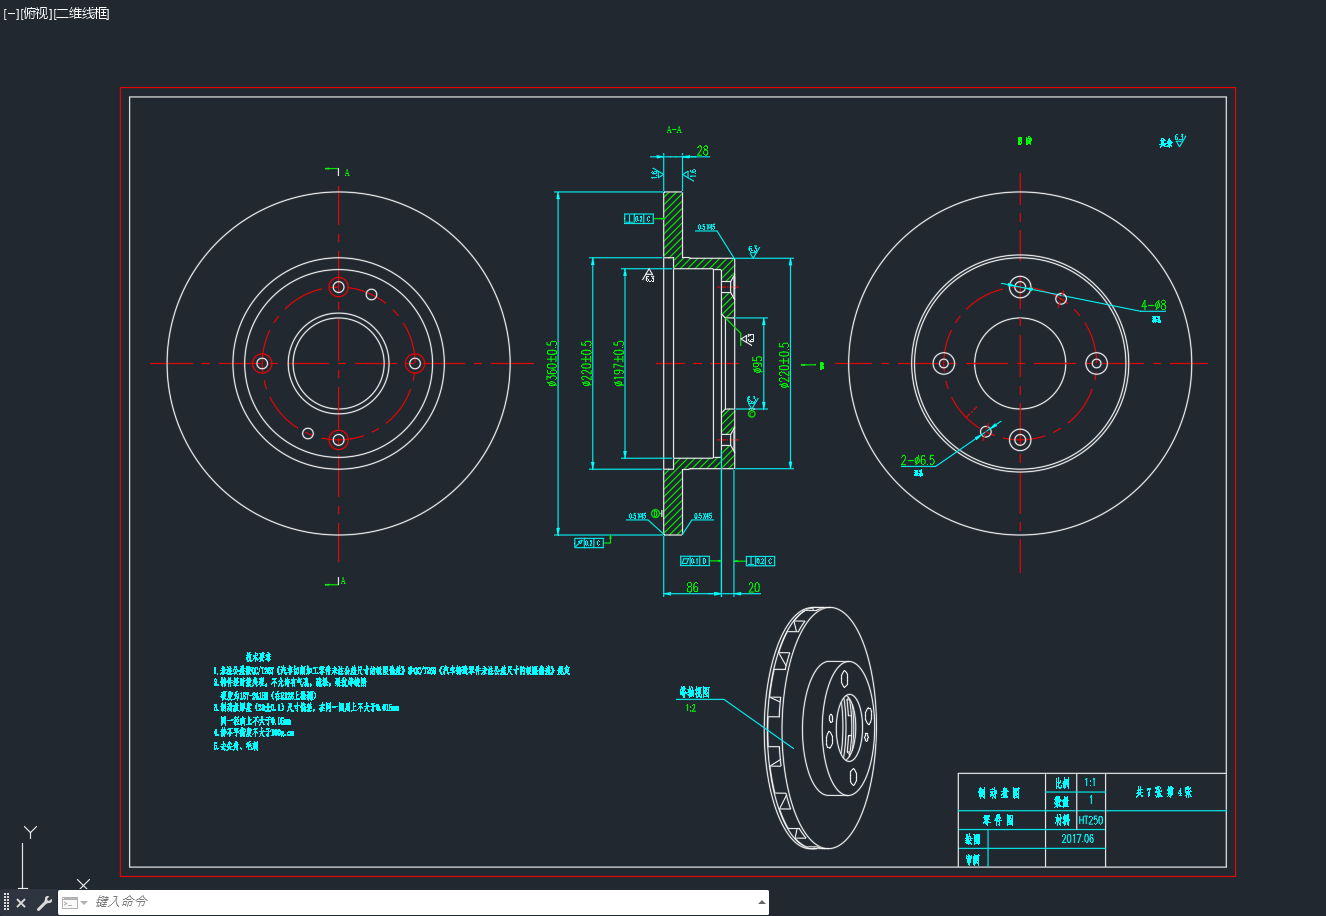Select the 1:1 scale value in title block

coord(1090,782)
